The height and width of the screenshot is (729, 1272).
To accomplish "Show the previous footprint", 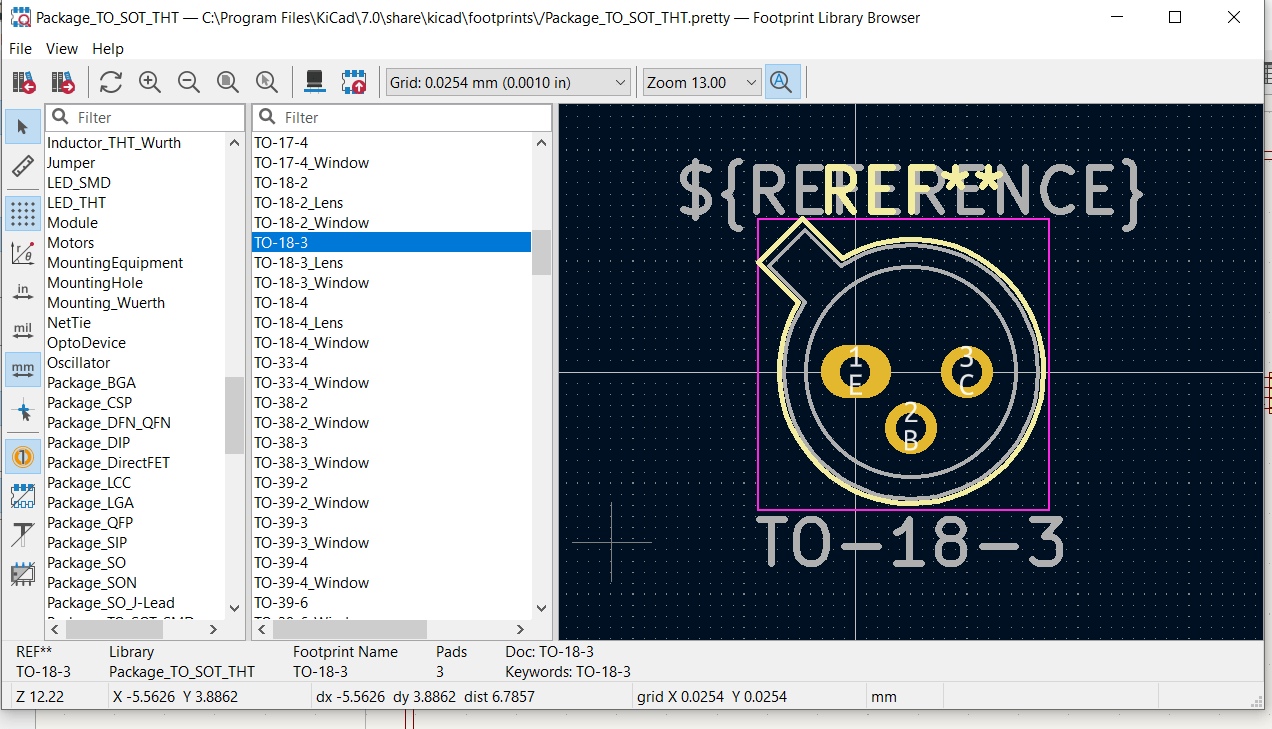I will click(x=24, y=82).
